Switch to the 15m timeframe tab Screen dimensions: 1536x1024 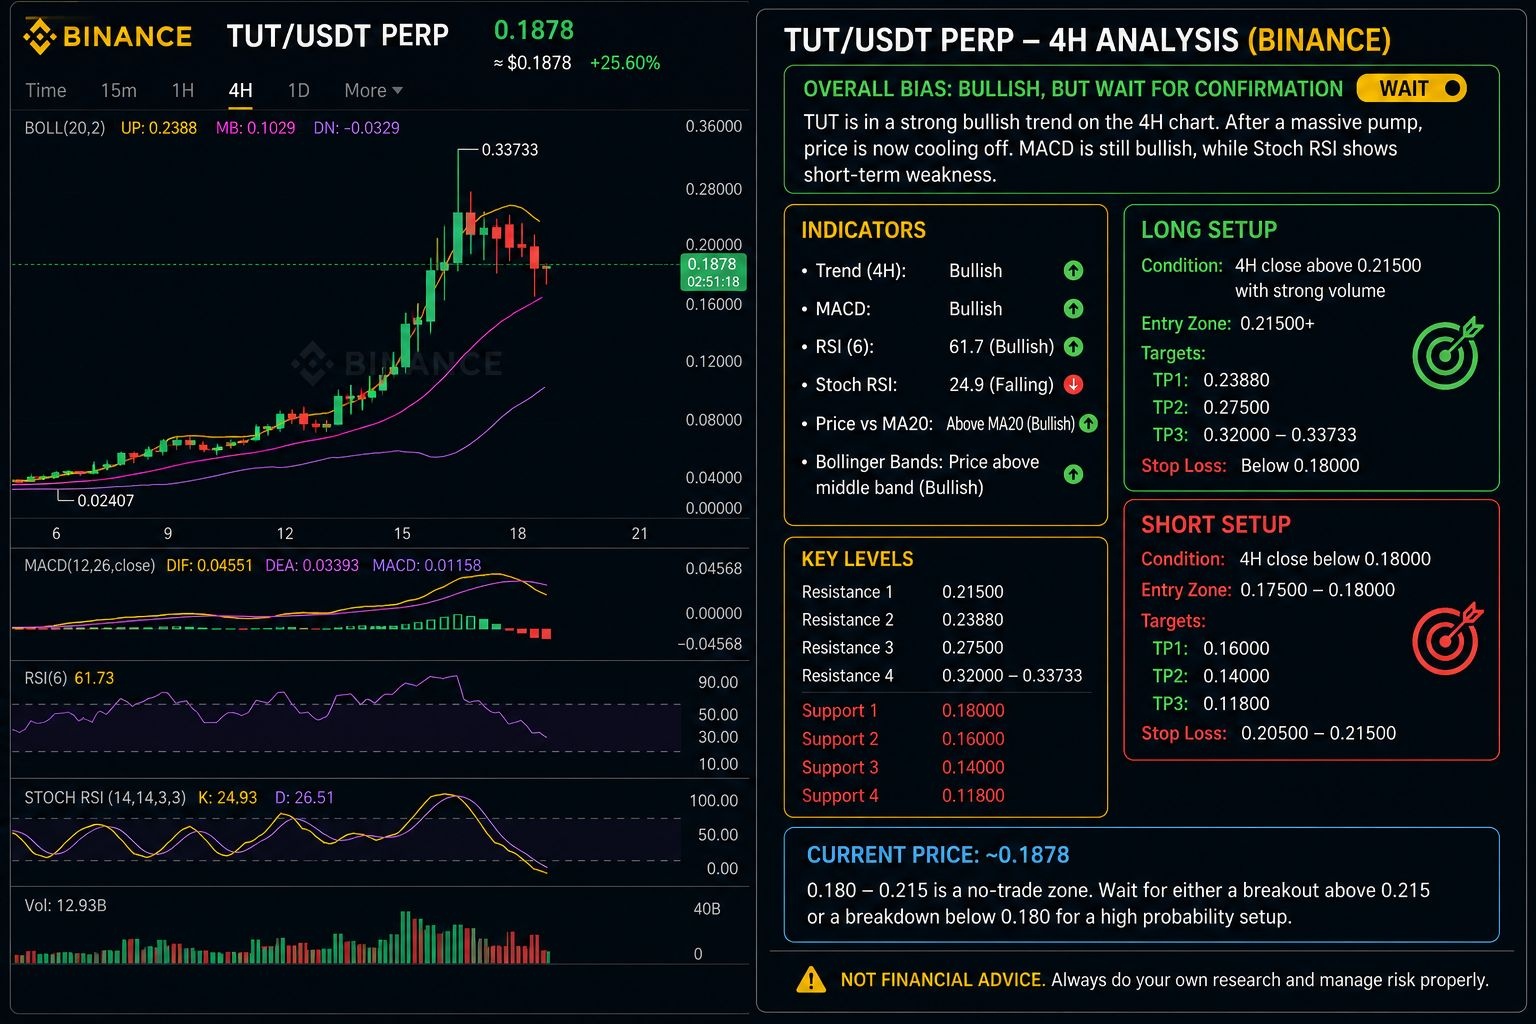[x=119, y=90]
